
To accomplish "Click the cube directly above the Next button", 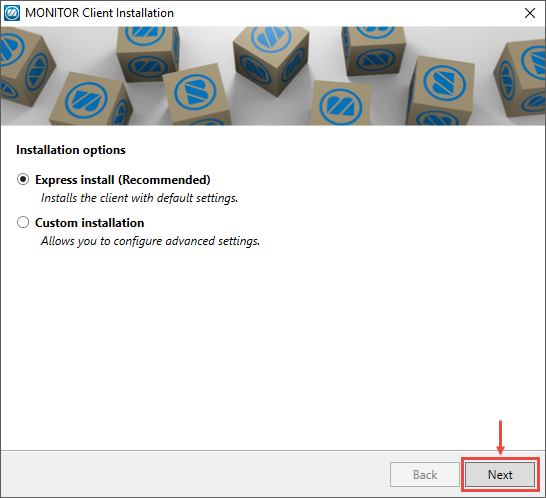I will point(440,92).
